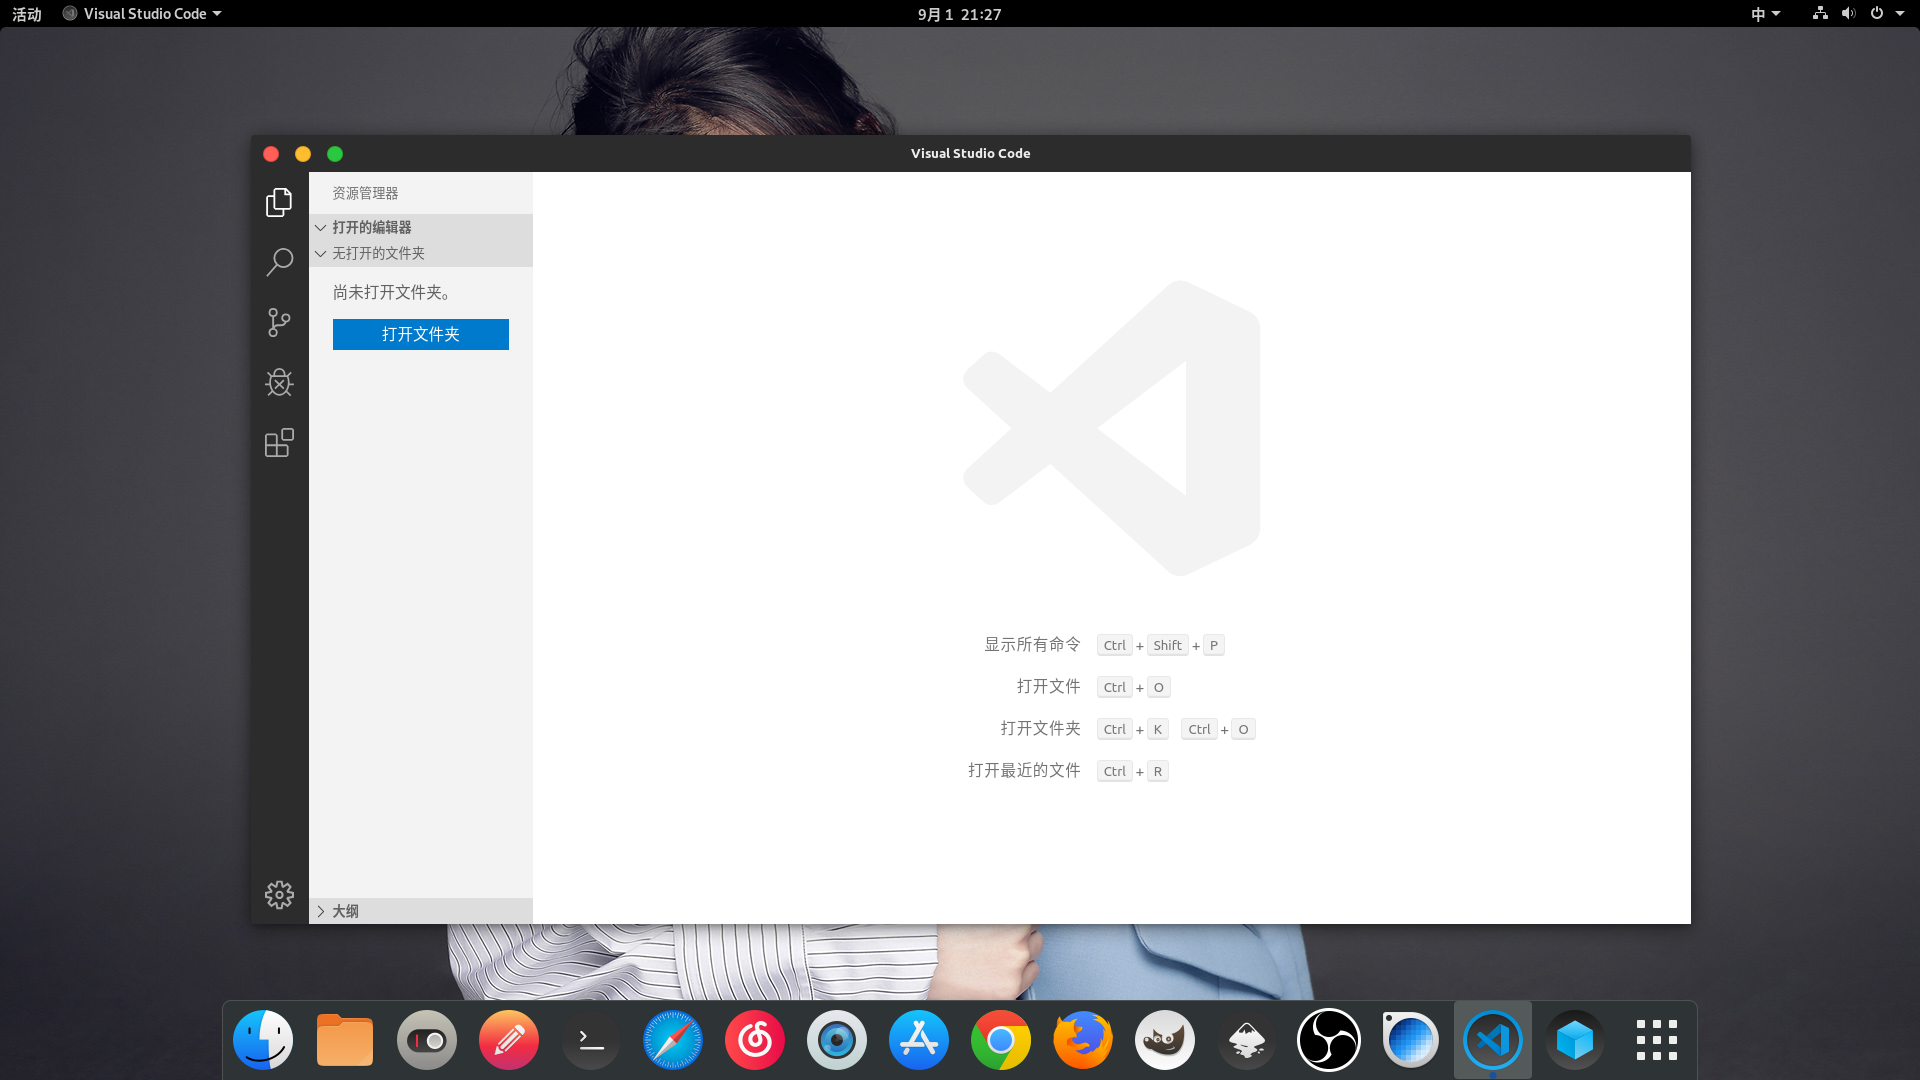
Task: Click the Visual Studio Code dock icon
Action: (x=1493, y=1040)
